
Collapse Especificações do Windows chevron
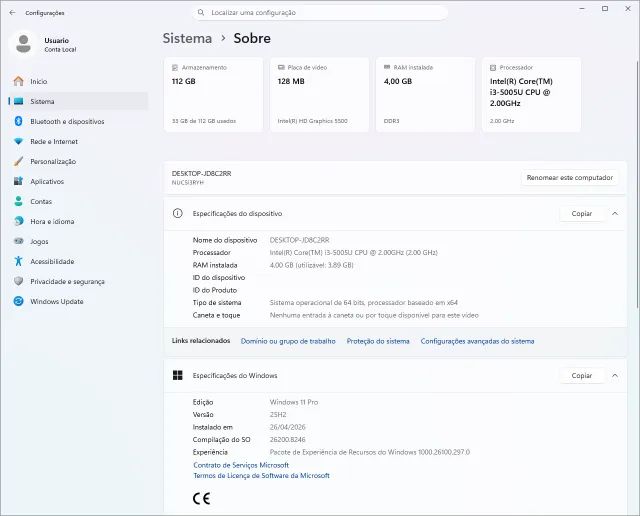(x=615, y=376)
